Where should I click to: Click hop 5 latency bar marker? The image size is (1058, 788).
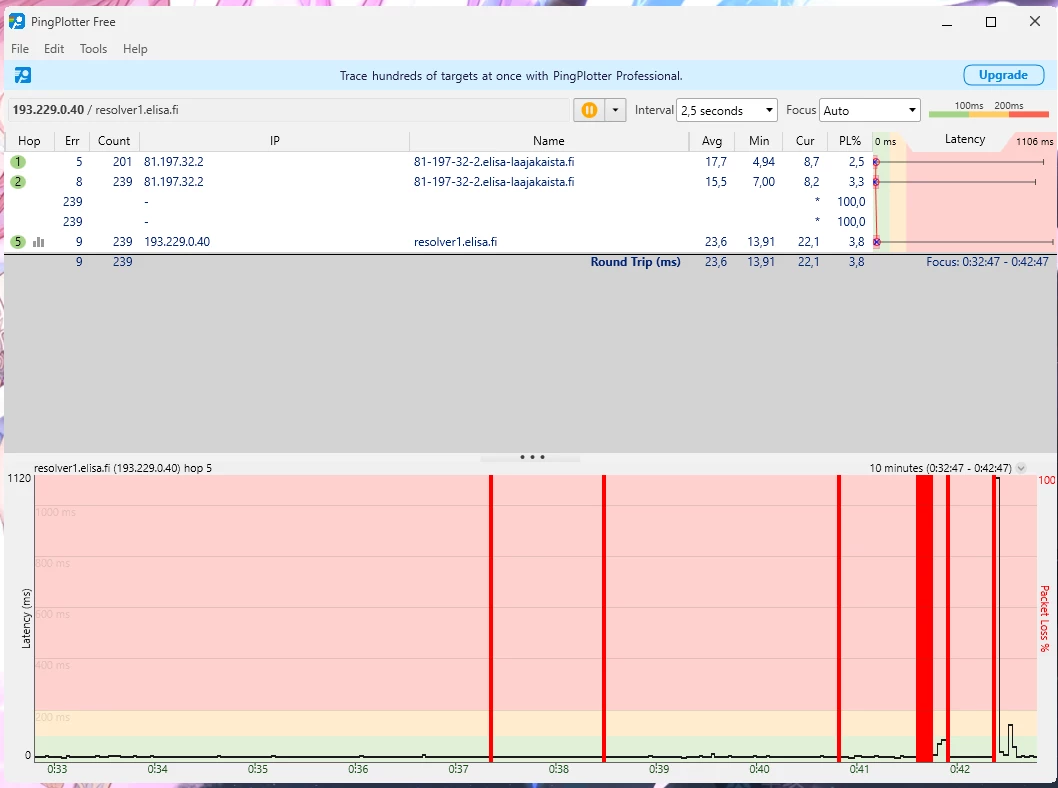(876, 242)
